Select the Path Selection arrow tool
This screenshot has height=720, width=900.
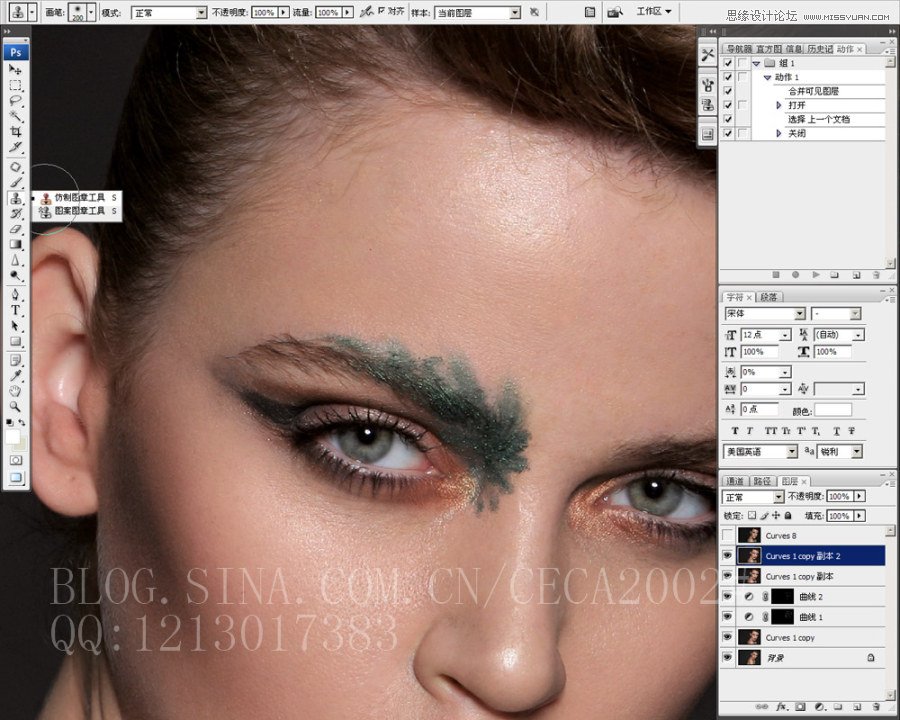coord(15,326)
